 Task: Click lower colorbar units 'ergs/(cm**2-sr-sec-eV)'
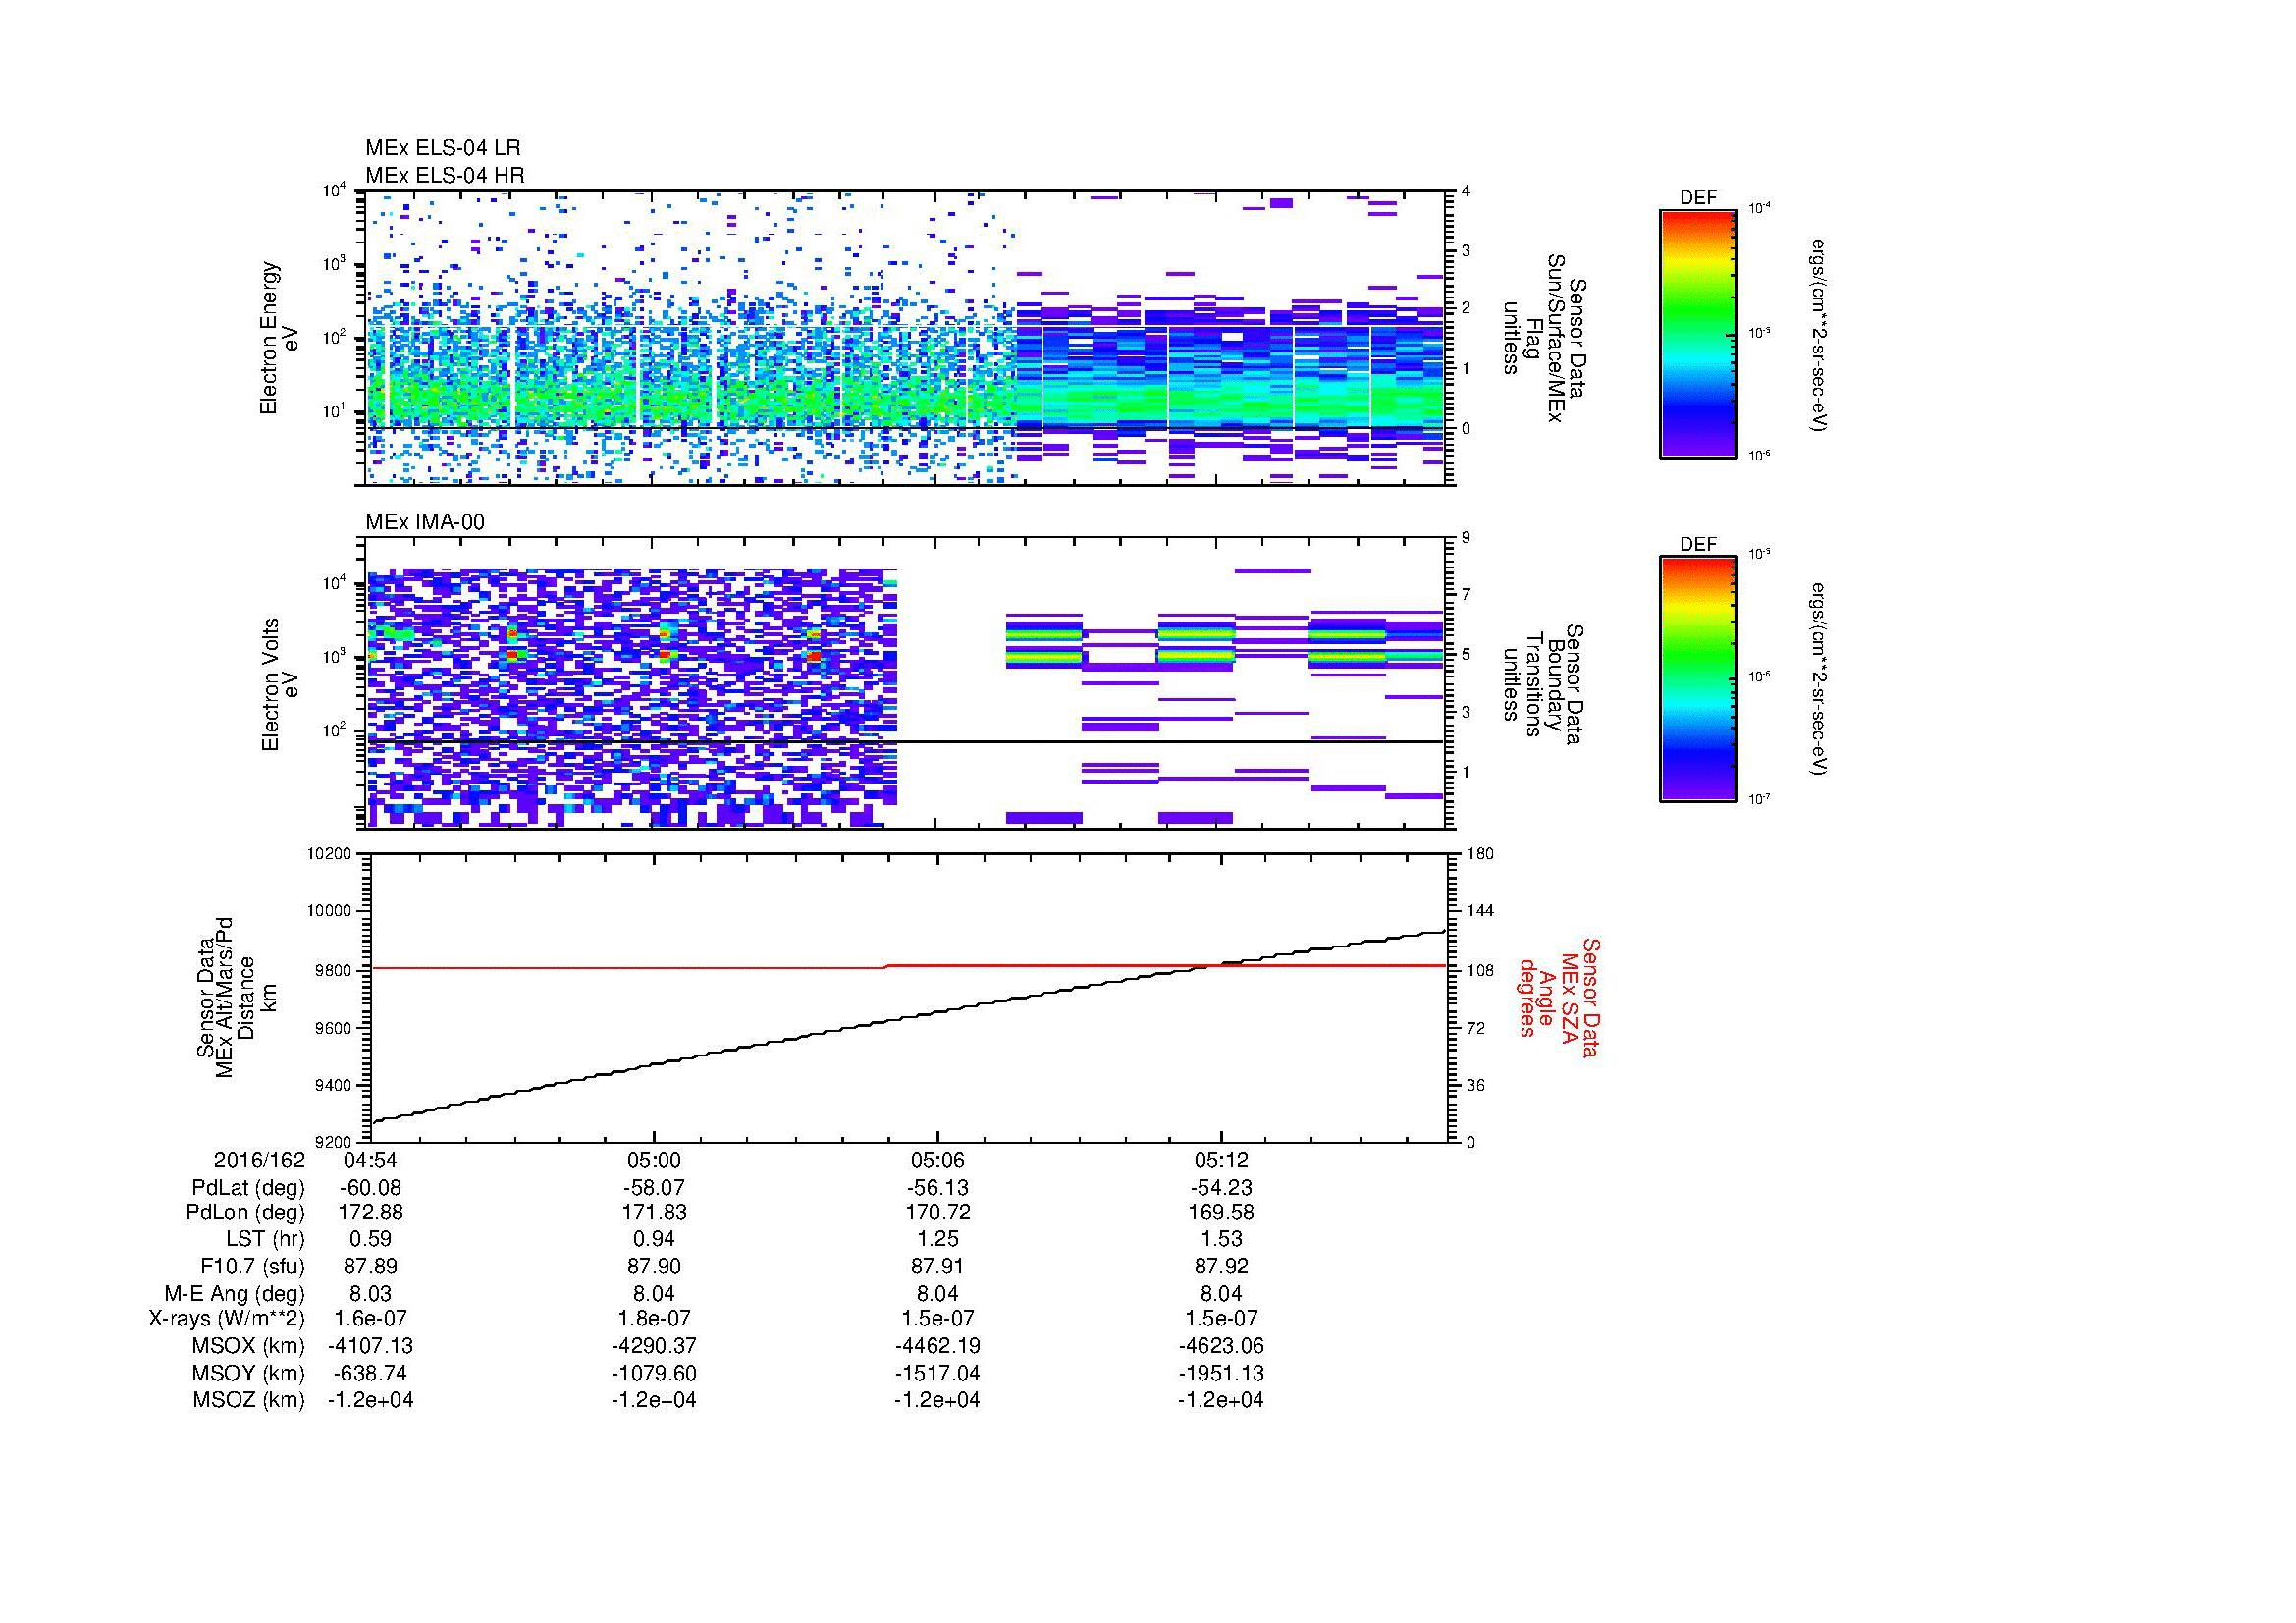coord(1820,679)
